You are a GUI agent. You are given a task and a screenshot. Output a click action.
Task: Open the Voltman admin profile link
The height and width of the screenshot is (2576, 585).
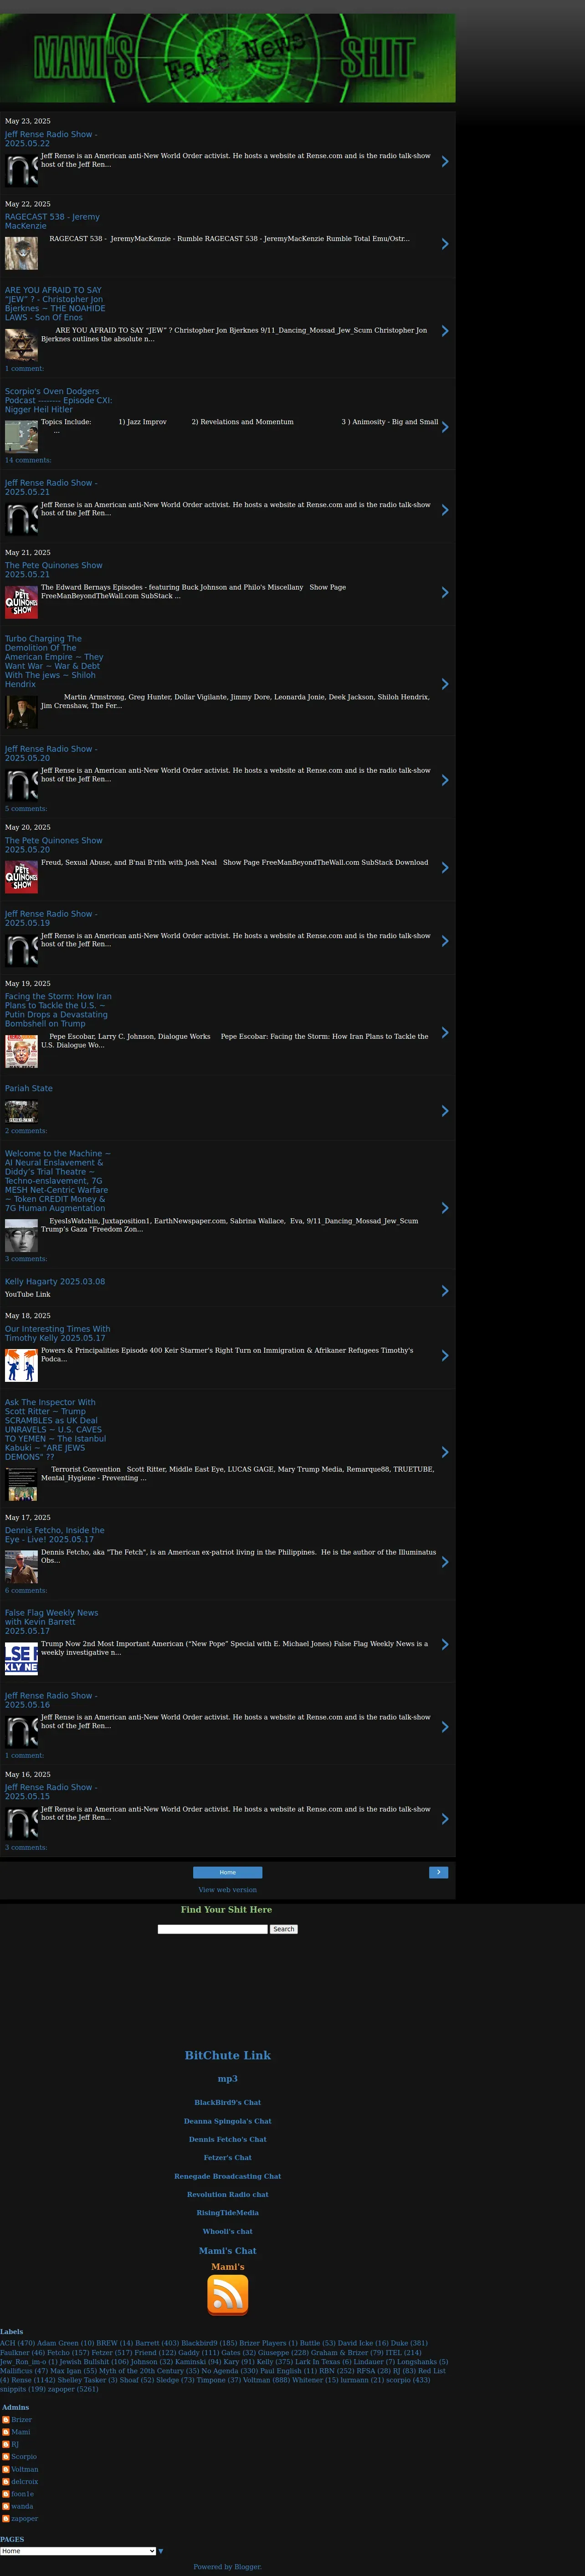coord(25,2470)
